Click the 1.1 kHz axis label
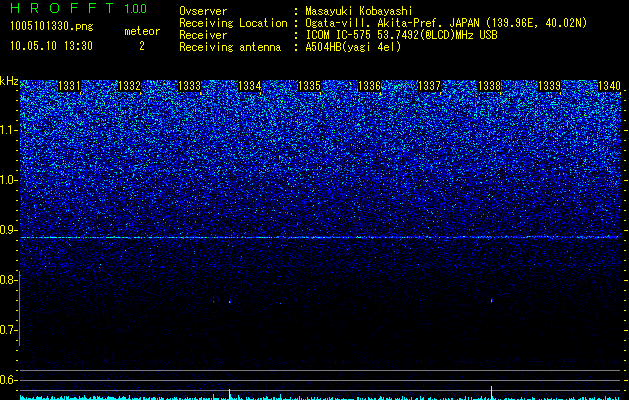 click(9, 130)
